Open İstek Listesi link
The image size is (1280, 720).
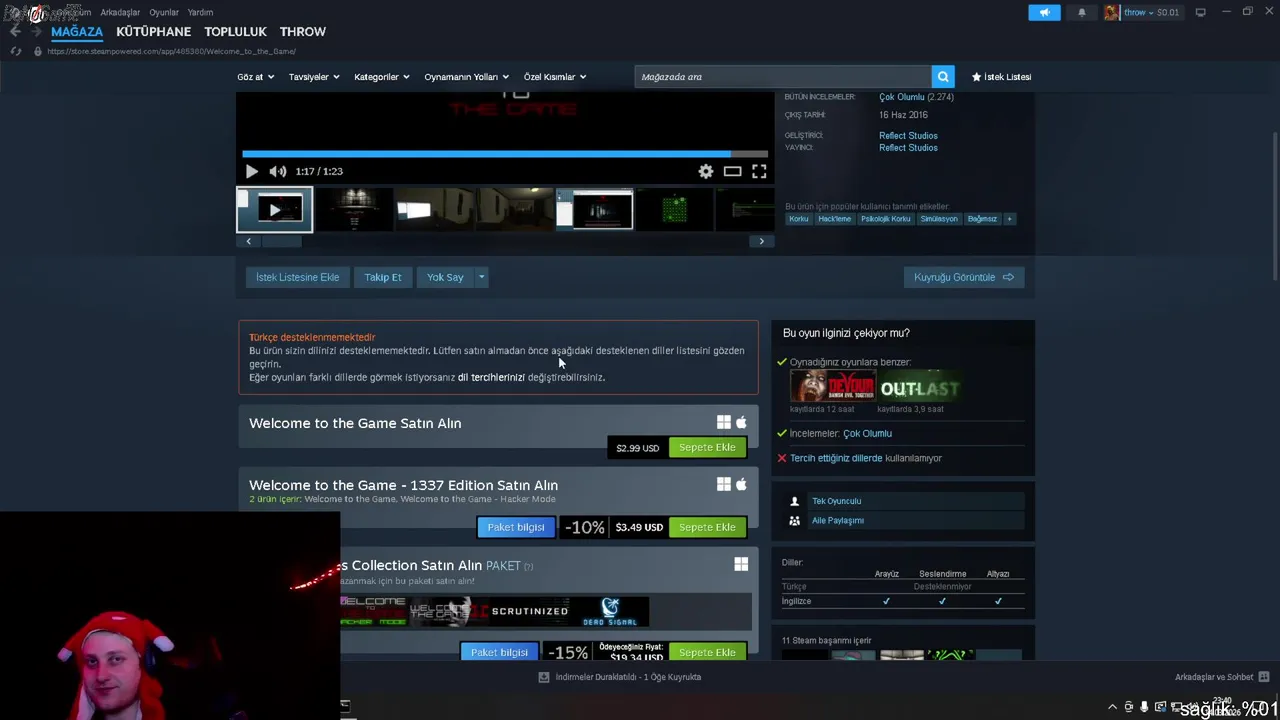click(x=1001, y=77)
